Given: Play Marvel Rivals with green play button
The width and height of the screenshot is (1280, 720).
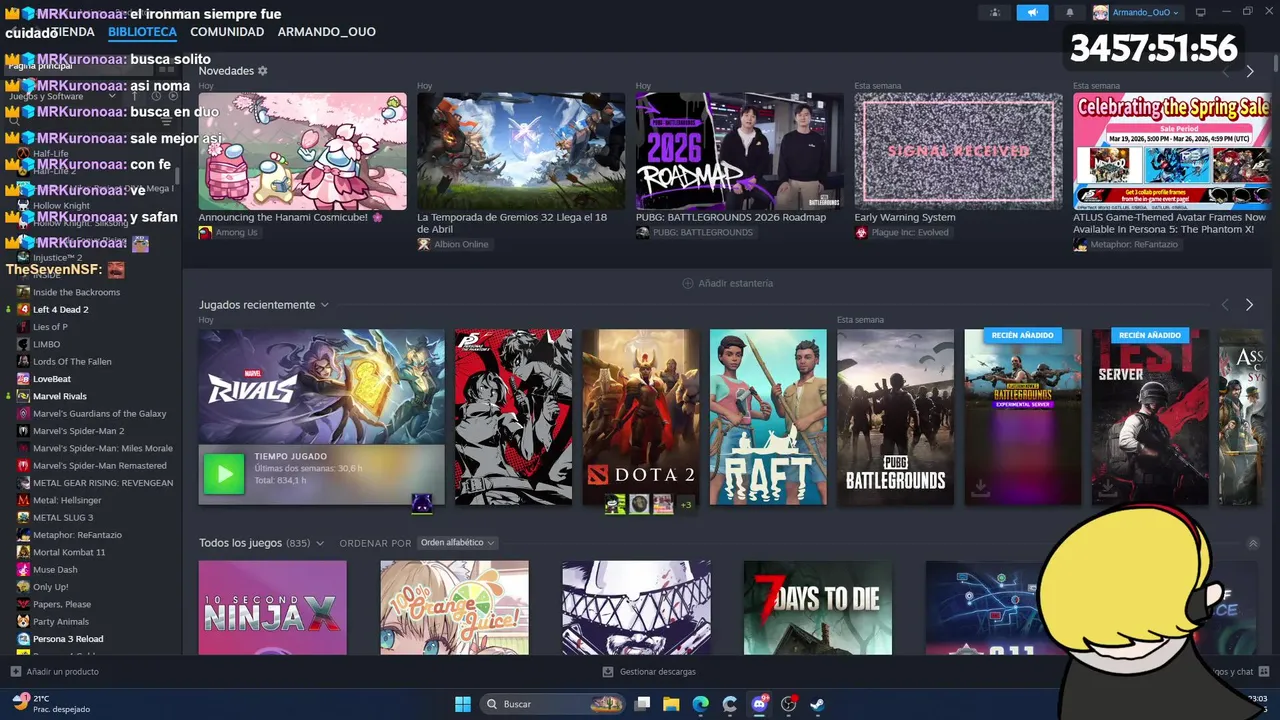Looking at the screenshot, I should pos(224,474).
